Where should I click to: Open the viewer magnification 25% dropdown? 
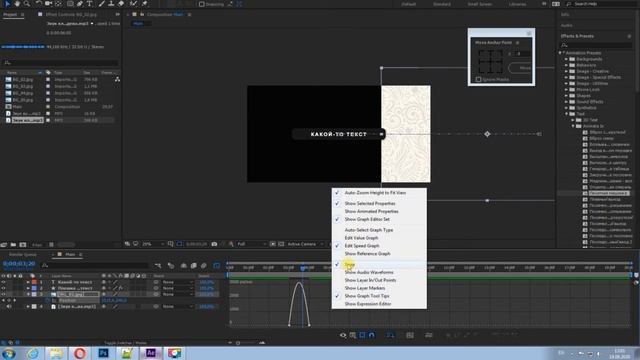(x=153, y=244)
